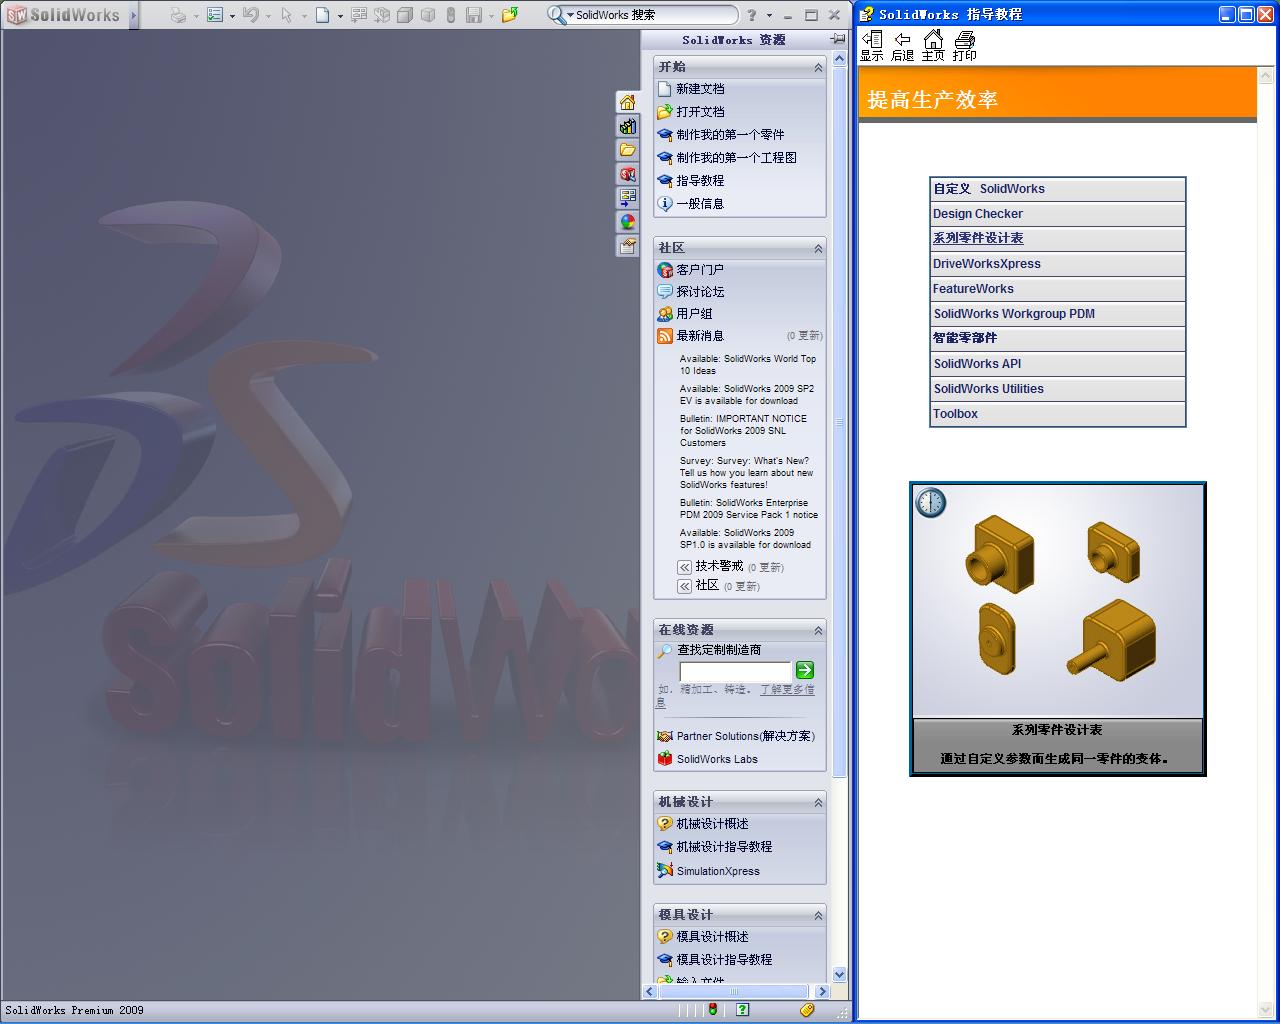Open 一般信息 link
The height and width of the screenshot is (1024, 1280).
click(700, 204)
